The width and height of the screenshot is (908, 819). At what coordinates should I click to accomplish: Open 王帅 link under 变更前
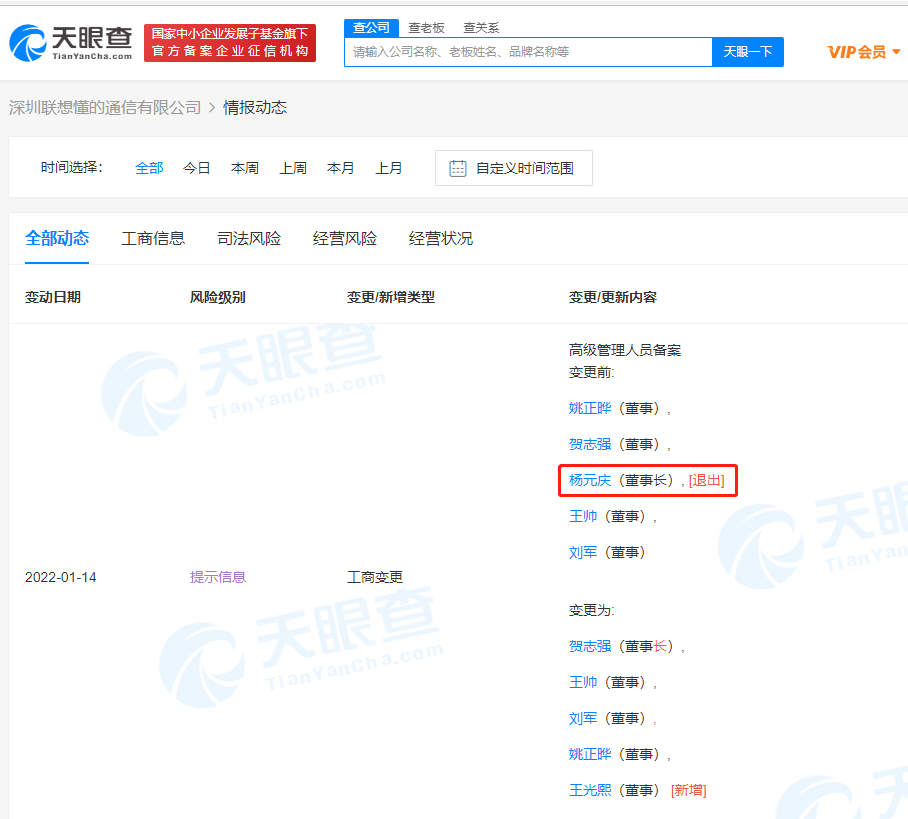583,516
